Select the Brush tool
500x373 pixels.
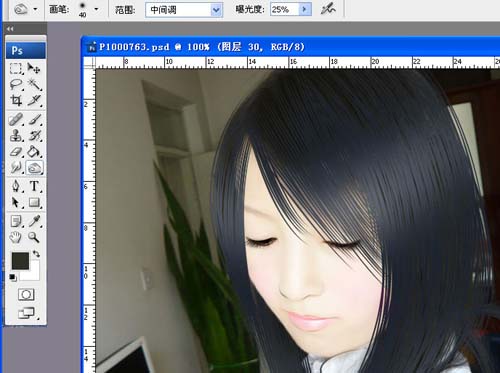(x=34, y=119)
